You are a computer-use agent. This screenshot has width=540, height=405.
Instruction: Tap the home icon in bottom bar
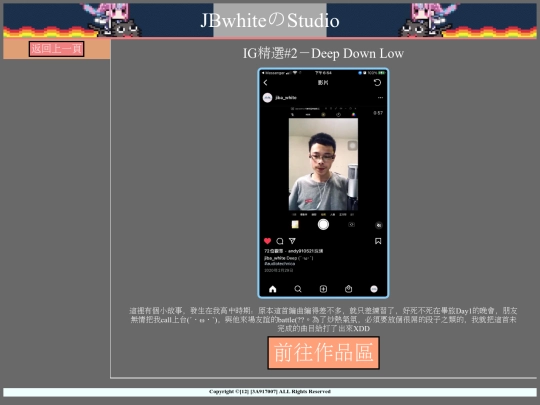point(272,289)
